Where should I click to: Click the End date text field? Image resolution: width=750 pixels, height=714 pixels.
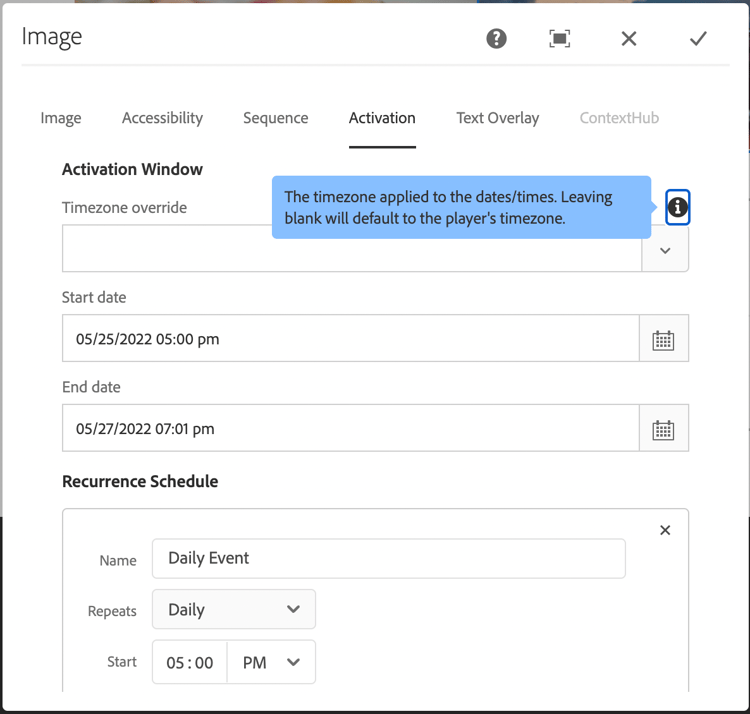(350, 429)
